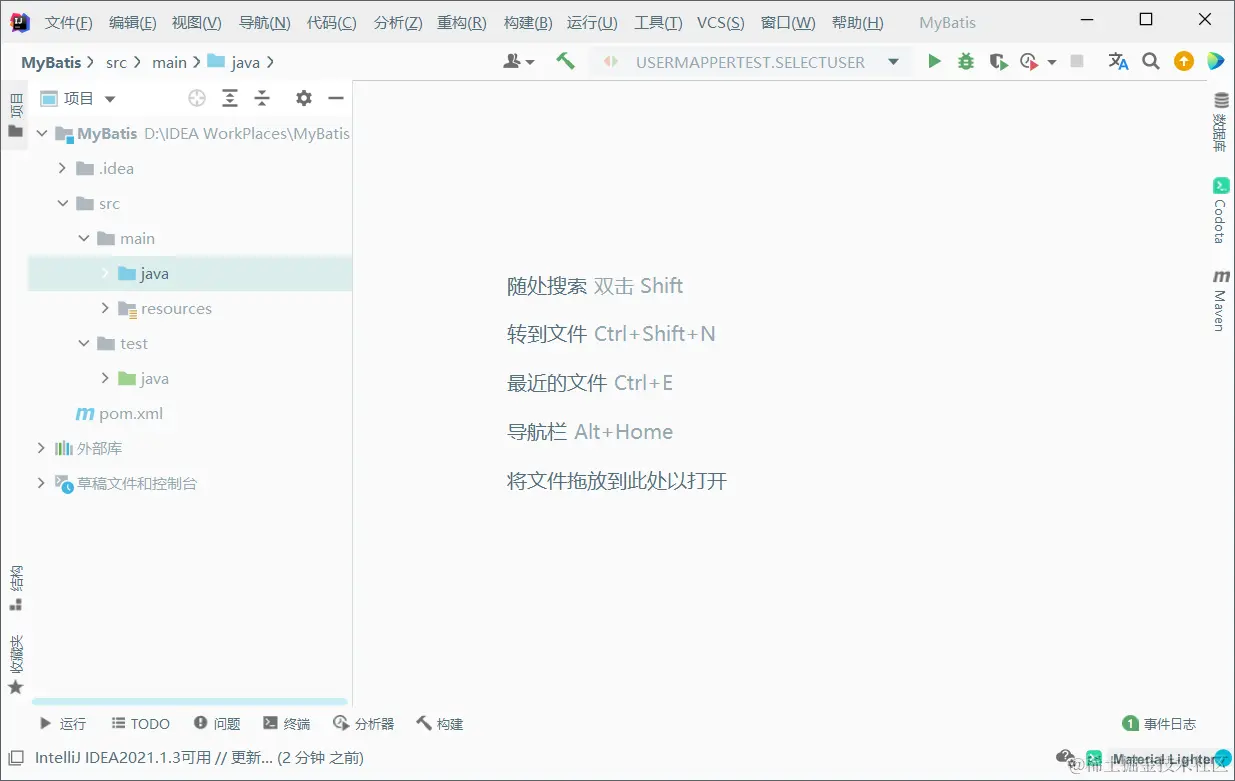Open the Favorites star tool window
Viewport: 1235px width, 781px height.
click(15, 665)
